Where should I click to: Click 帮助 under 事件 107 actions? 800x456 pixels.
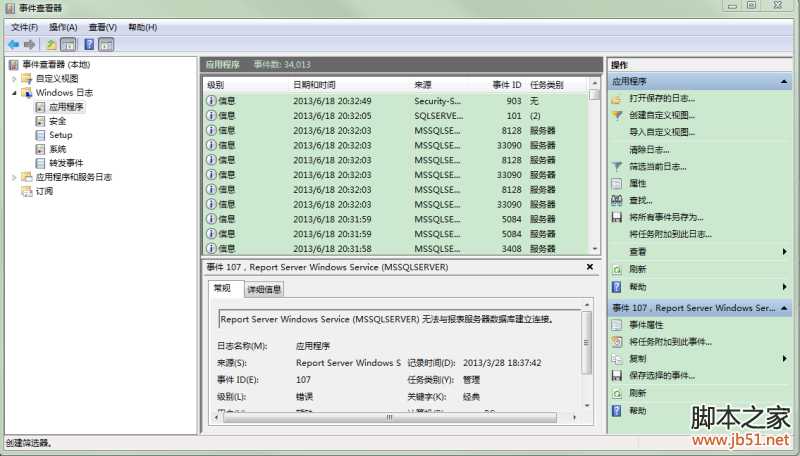click(638, 411)
